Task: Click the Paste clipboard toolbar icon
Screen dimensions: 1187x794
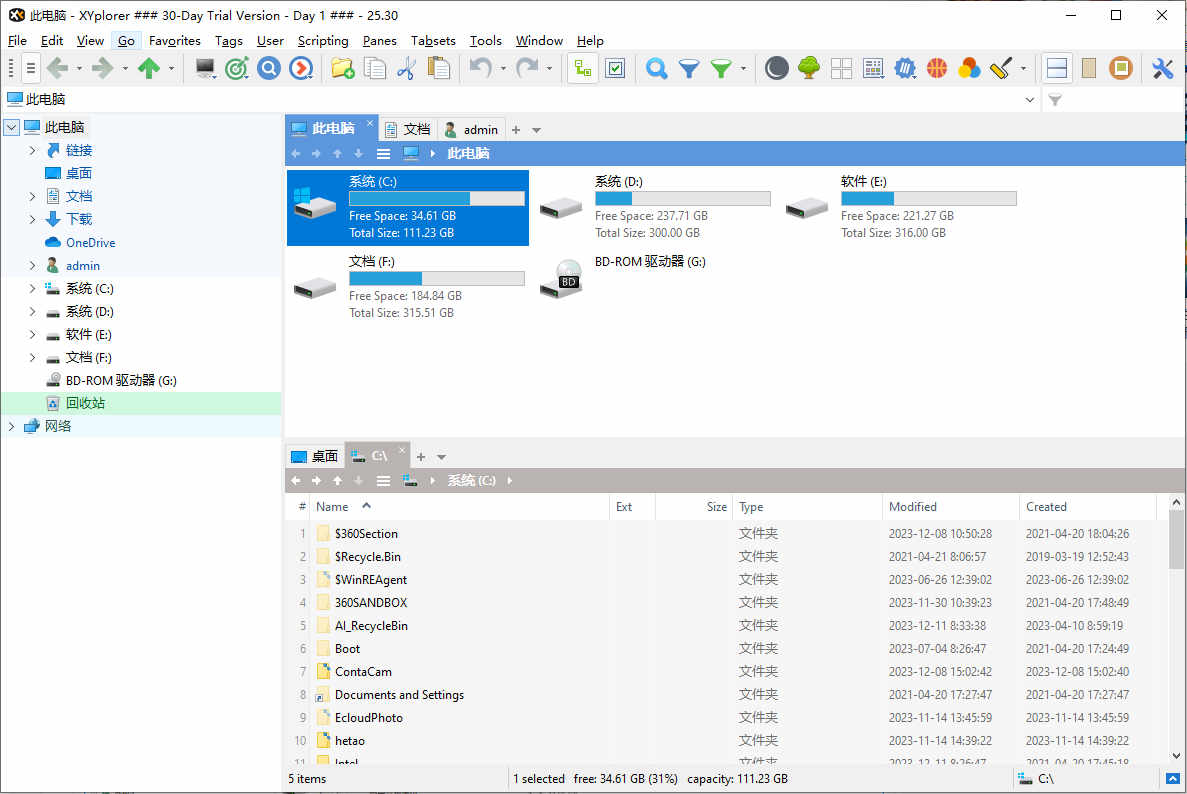Action: pos(438,69)
